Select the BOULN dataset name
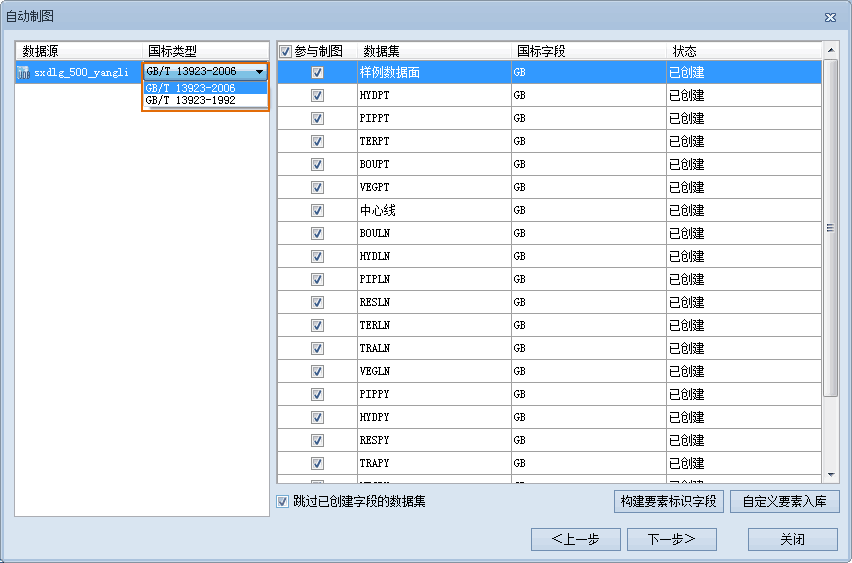852x563 pixels. (374, 233)
